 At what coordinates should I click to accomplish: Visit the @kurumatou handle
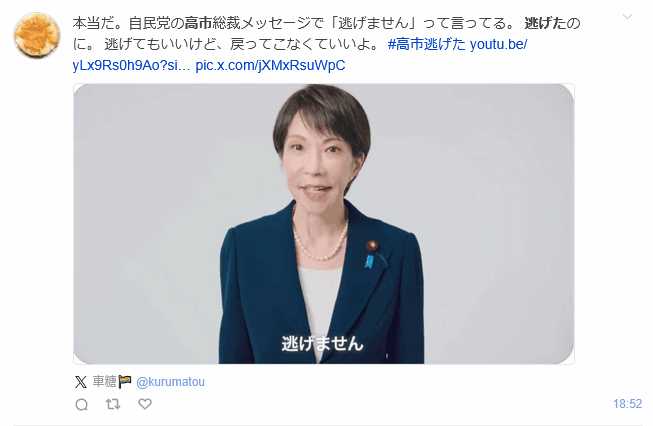coord(170,382)
